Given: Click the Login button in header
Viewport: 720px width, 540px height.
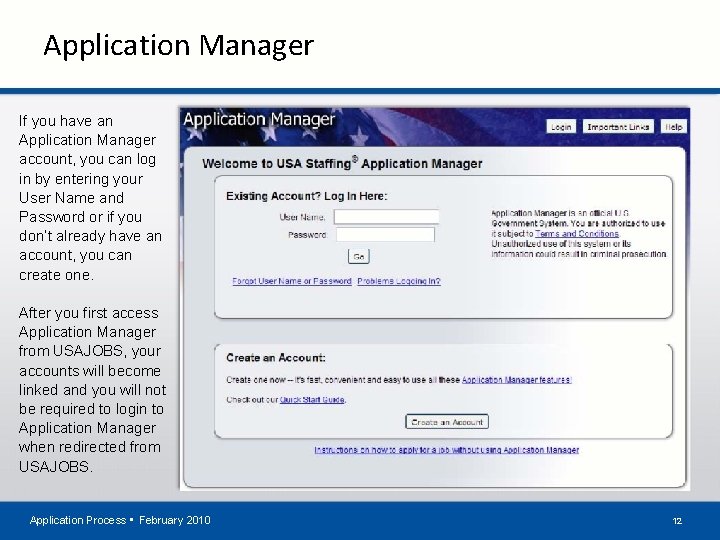Looking at the screenshot, I should coord(561,127).
